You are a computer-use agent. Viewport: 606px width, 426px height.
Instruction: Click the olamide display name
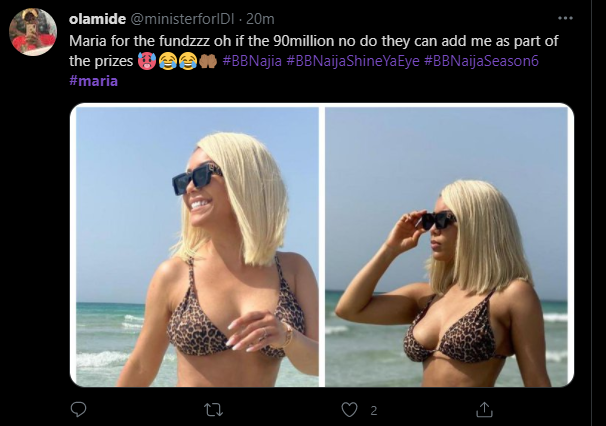click(x=97, y=19)
